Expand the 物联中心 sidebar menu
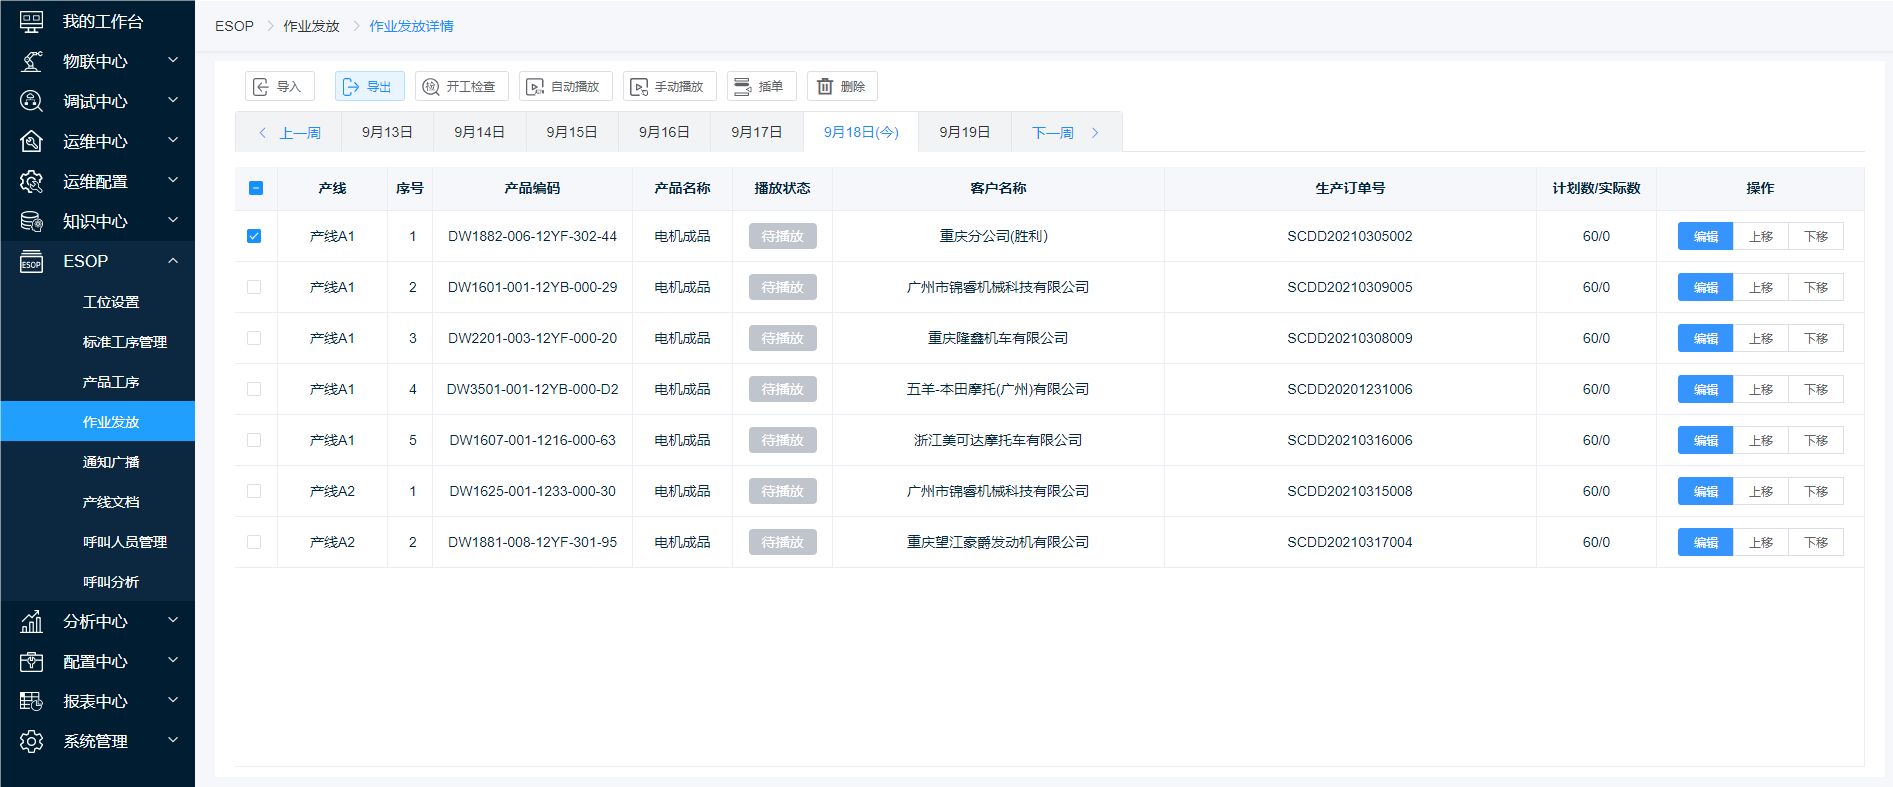 [x=97, y=61]
